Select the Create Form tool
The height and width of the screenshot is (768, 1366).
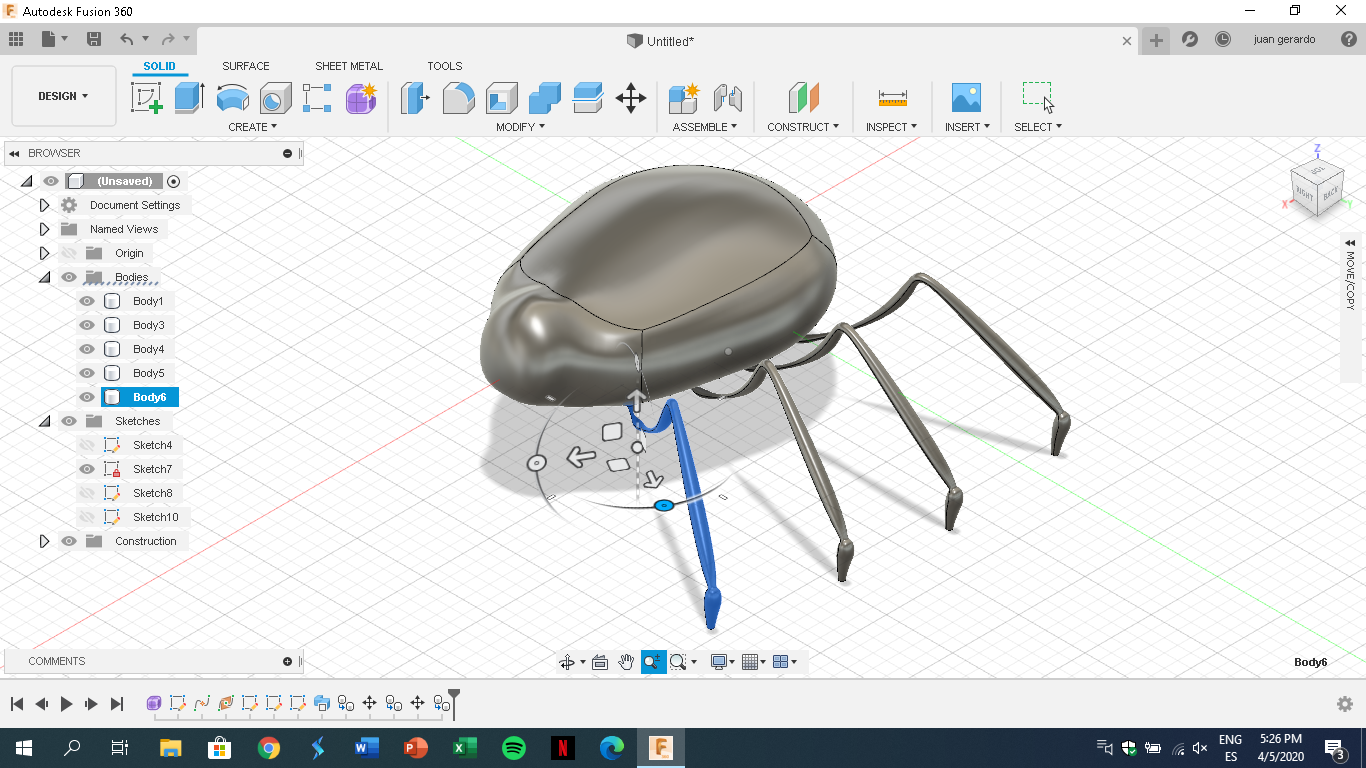[359, 98]
